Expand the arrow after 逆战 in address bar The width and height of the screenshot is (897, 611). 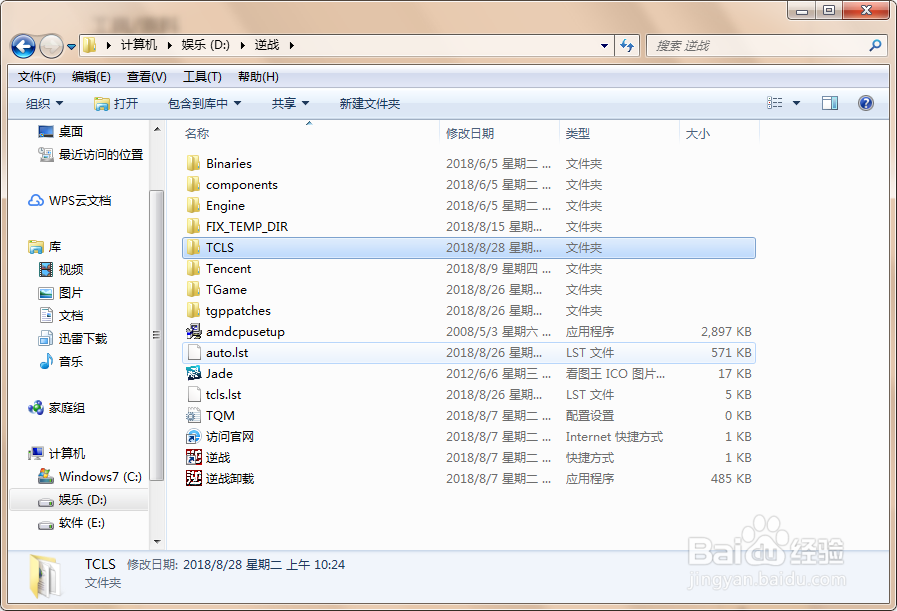292,46
